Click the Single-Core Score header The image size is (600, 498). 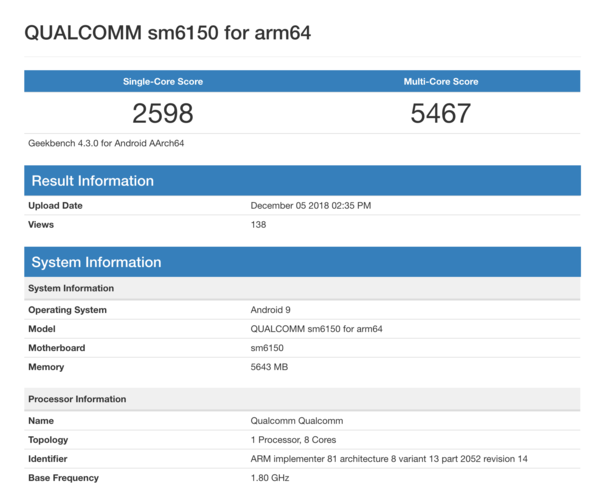pos(163,82)
